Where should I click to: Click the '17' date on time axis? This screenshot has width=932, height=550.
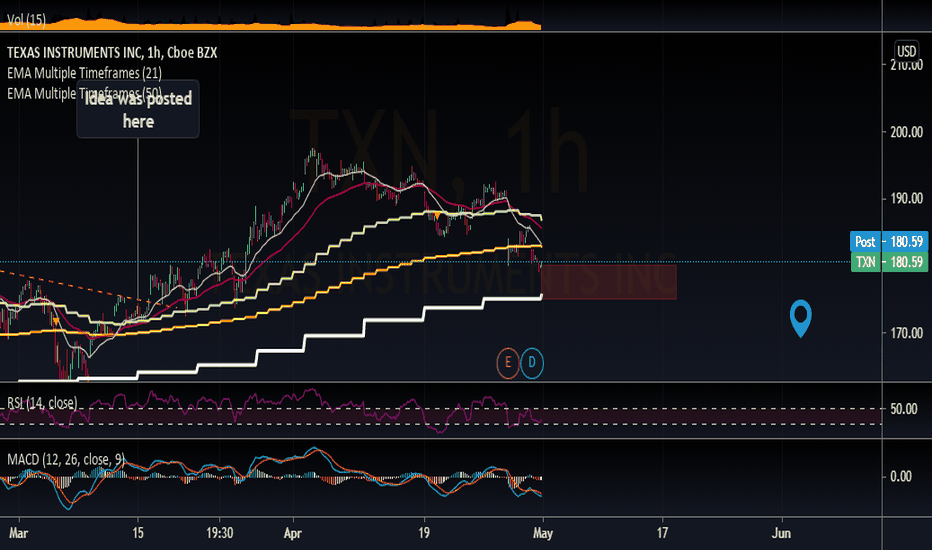(x=662, y=533)
